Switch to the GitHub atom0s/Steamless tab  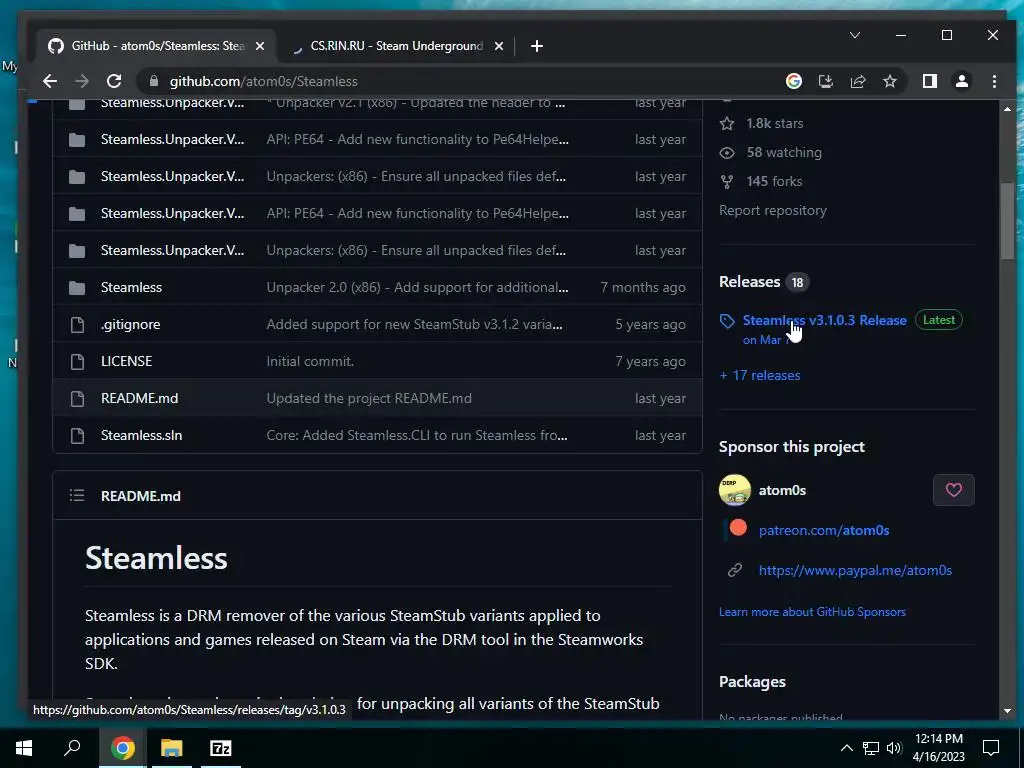click(x=157, y=46)
